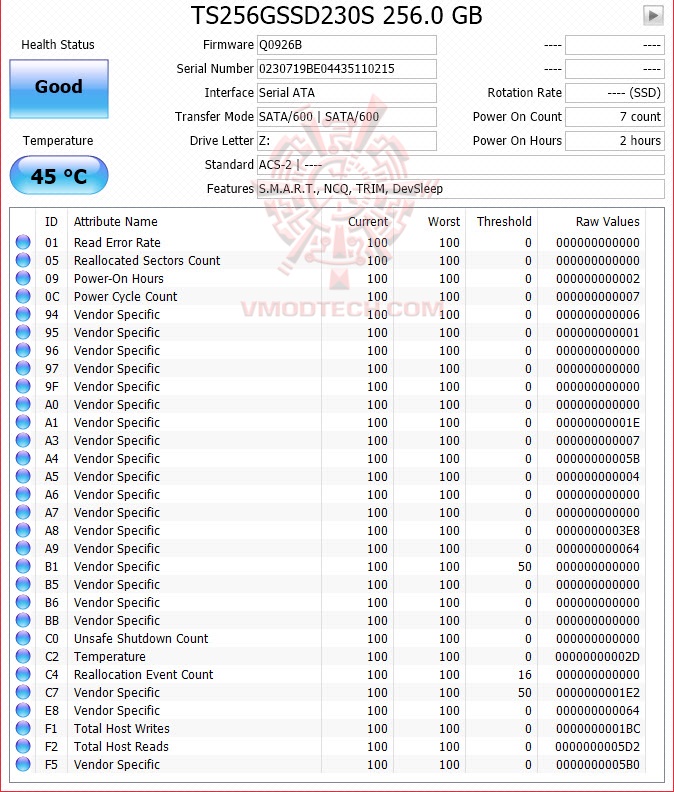
Task: Click status icon of row ID 94
Action: coord(23,314)
